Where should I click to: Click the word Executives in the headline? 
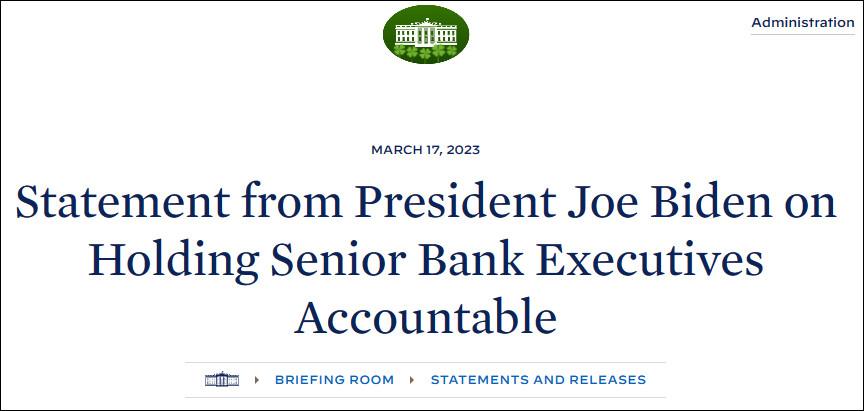click(x=648, y=259)
